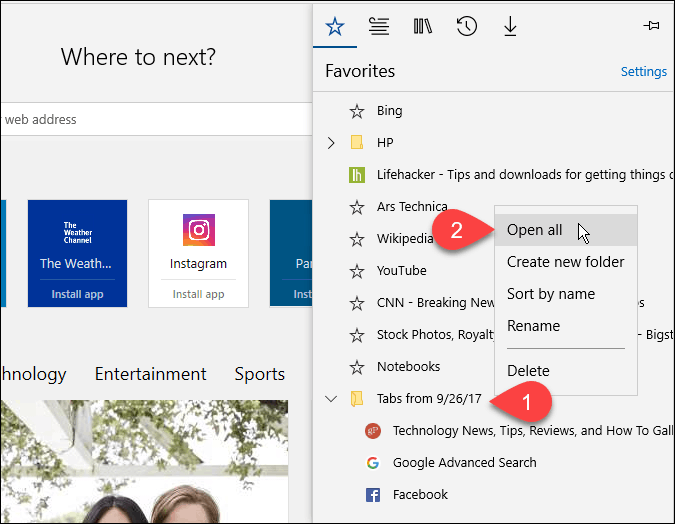Screen dimensions: 675x524
Task: Click the web address search field
Action: click(x=156, y=119)
